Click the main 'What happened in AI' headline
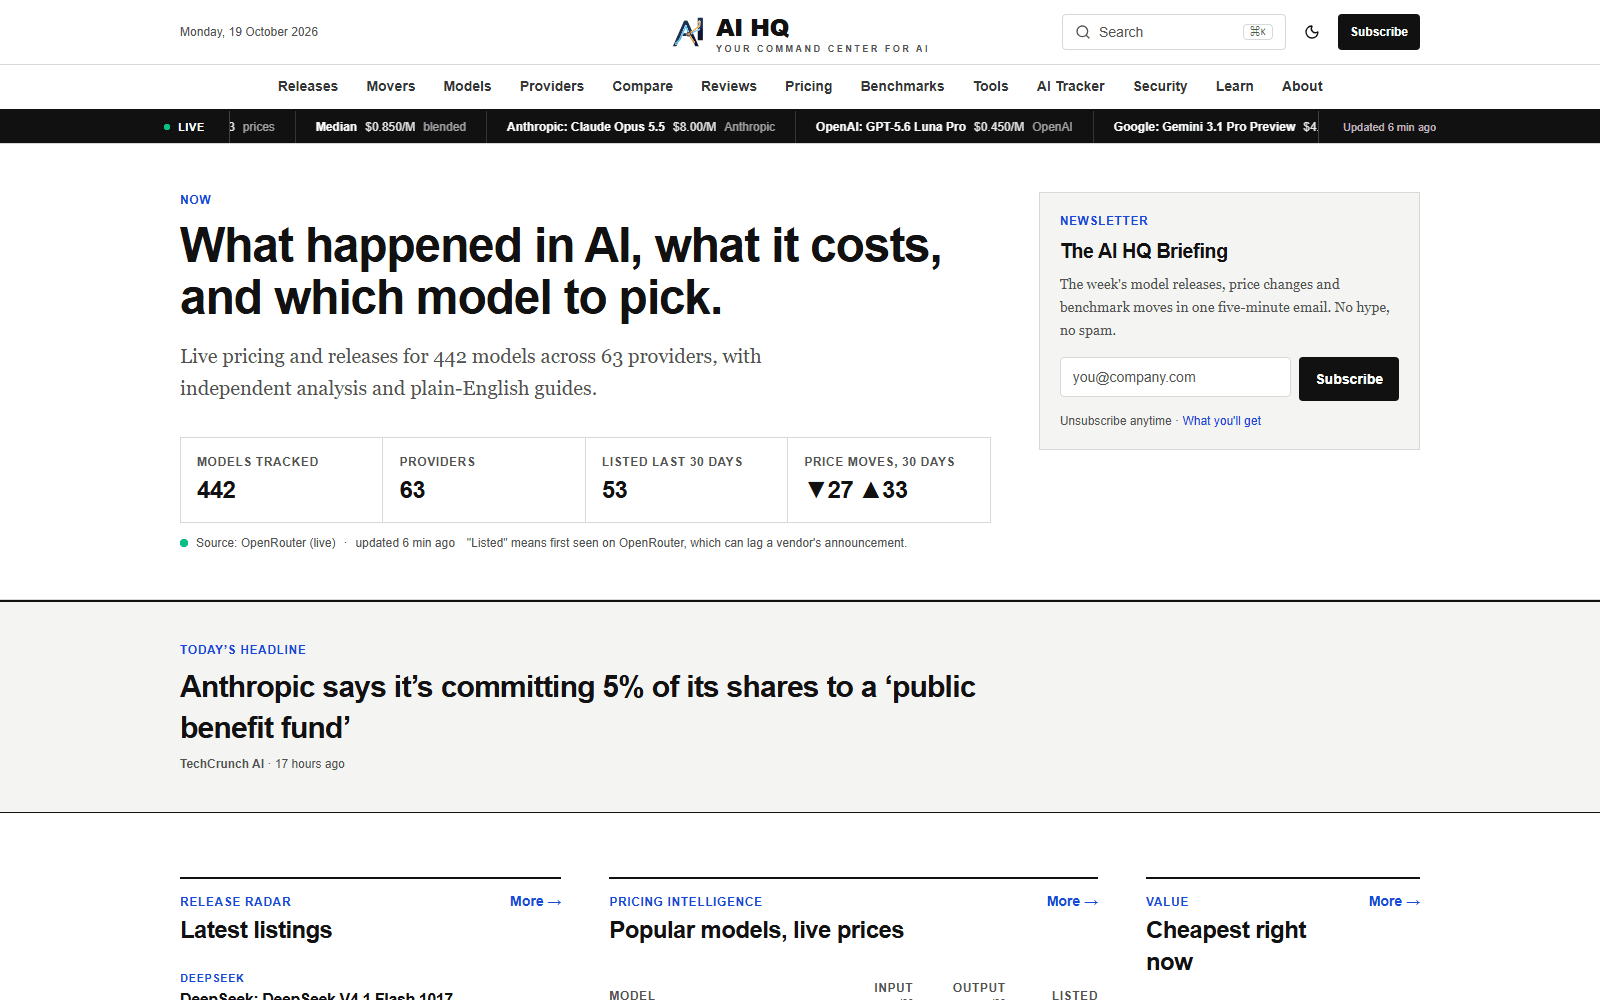Screen dimensions: 1600x1000 [x=561, y=271]
